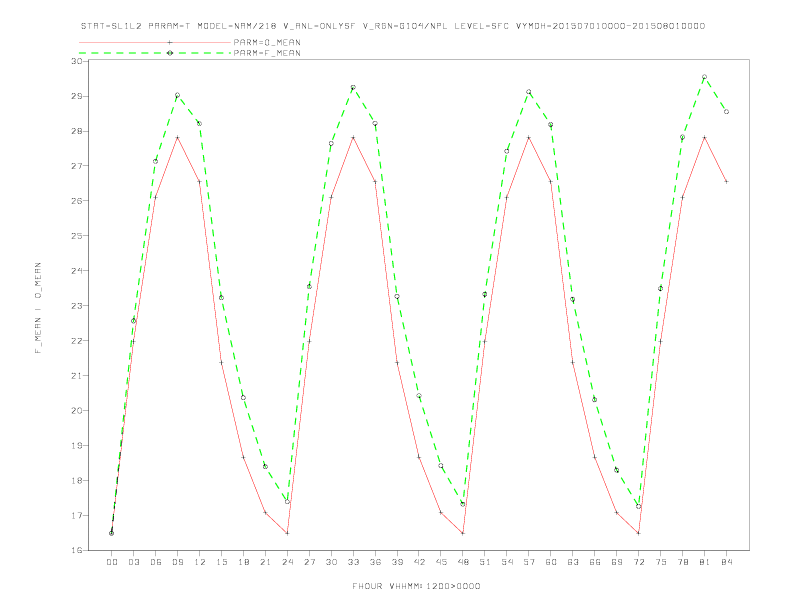The height and width of the screenshot is (612, 792).
Task: Click x-axis tick label 69
Action: click(617, 562)
